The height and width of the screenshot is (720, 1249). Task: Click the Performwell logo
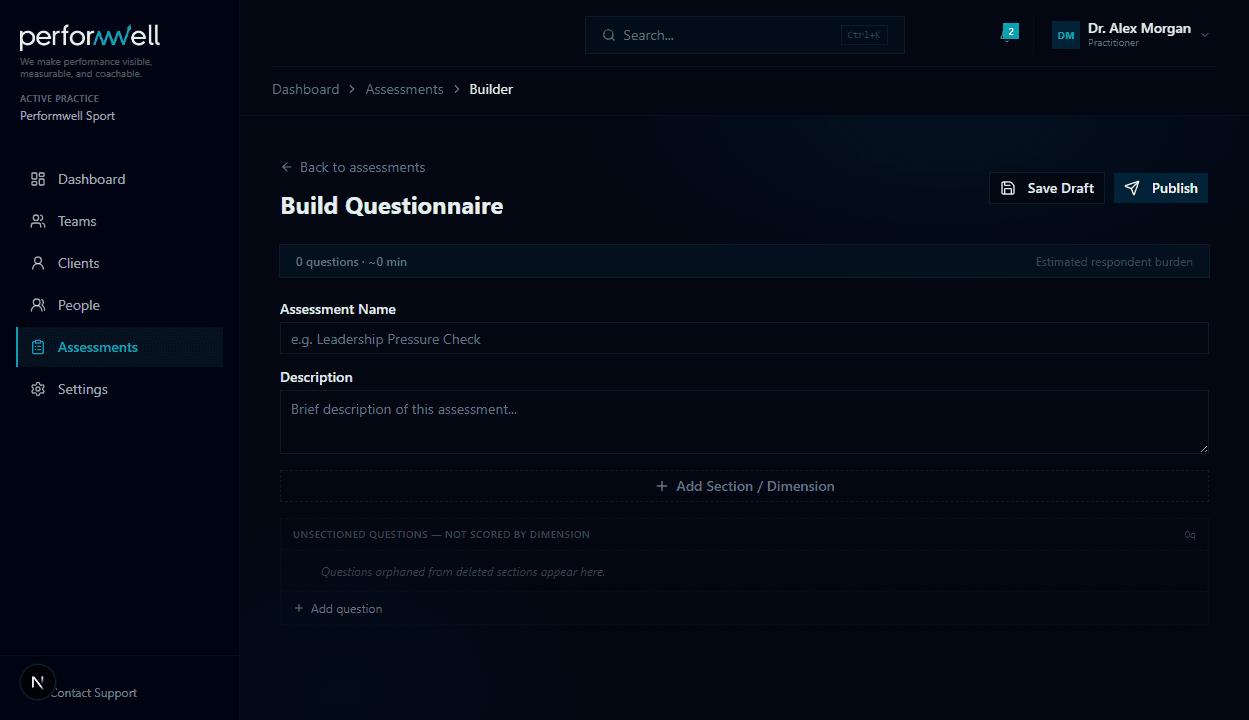coord(90,37)
